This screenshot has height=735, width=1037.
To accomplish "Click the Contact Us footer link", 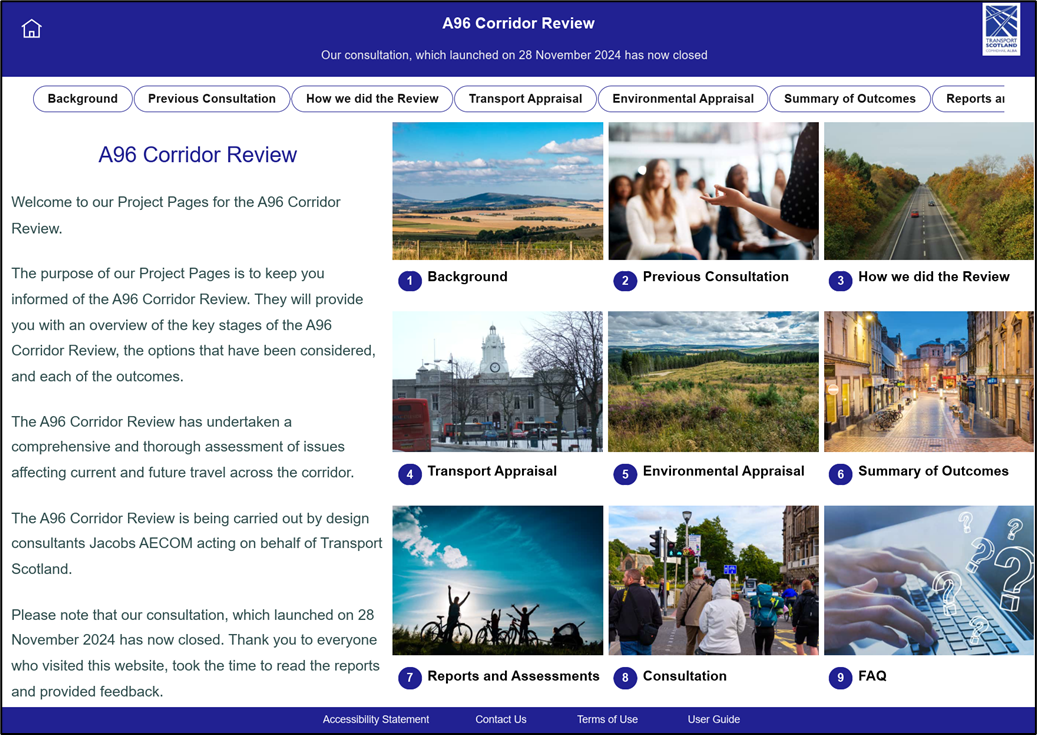I will (500, 719).
